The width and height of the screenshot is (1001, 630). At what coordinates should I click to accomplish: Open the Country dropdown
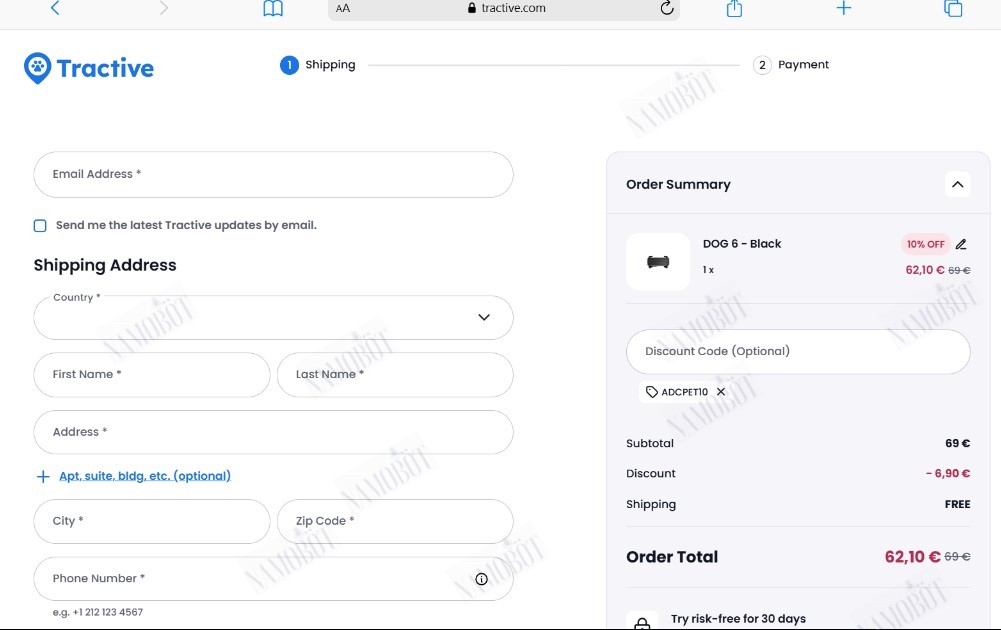273,317
